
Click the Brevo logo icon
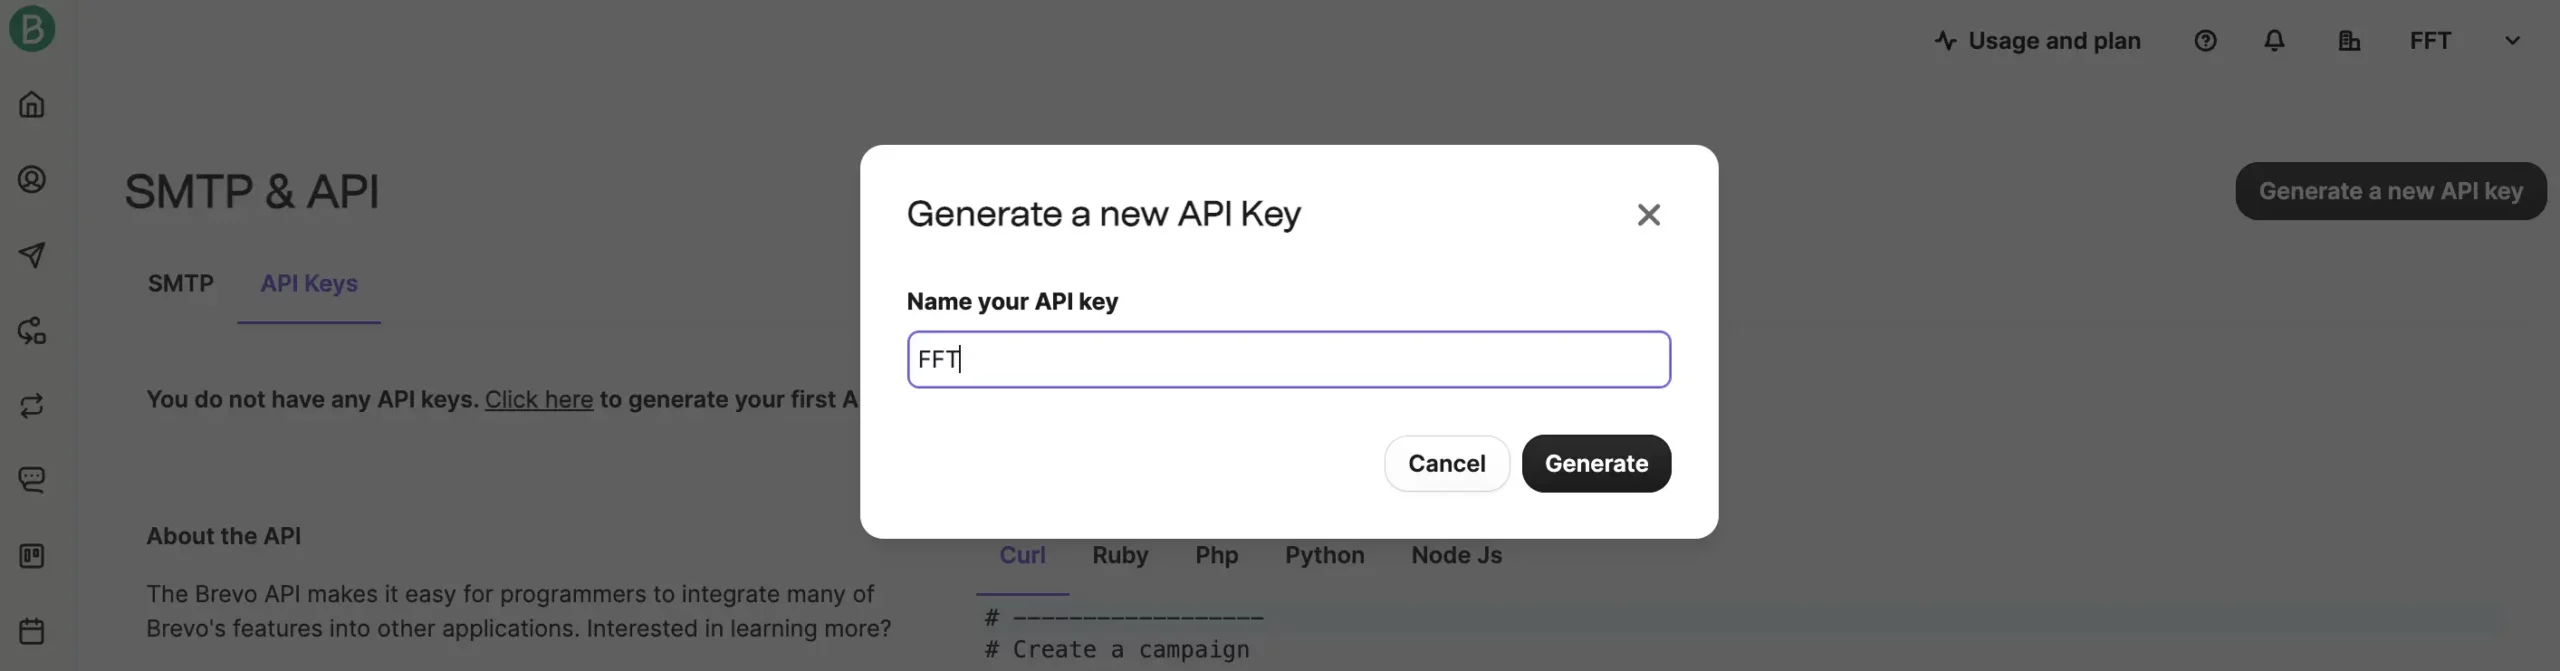coord(32,28)
